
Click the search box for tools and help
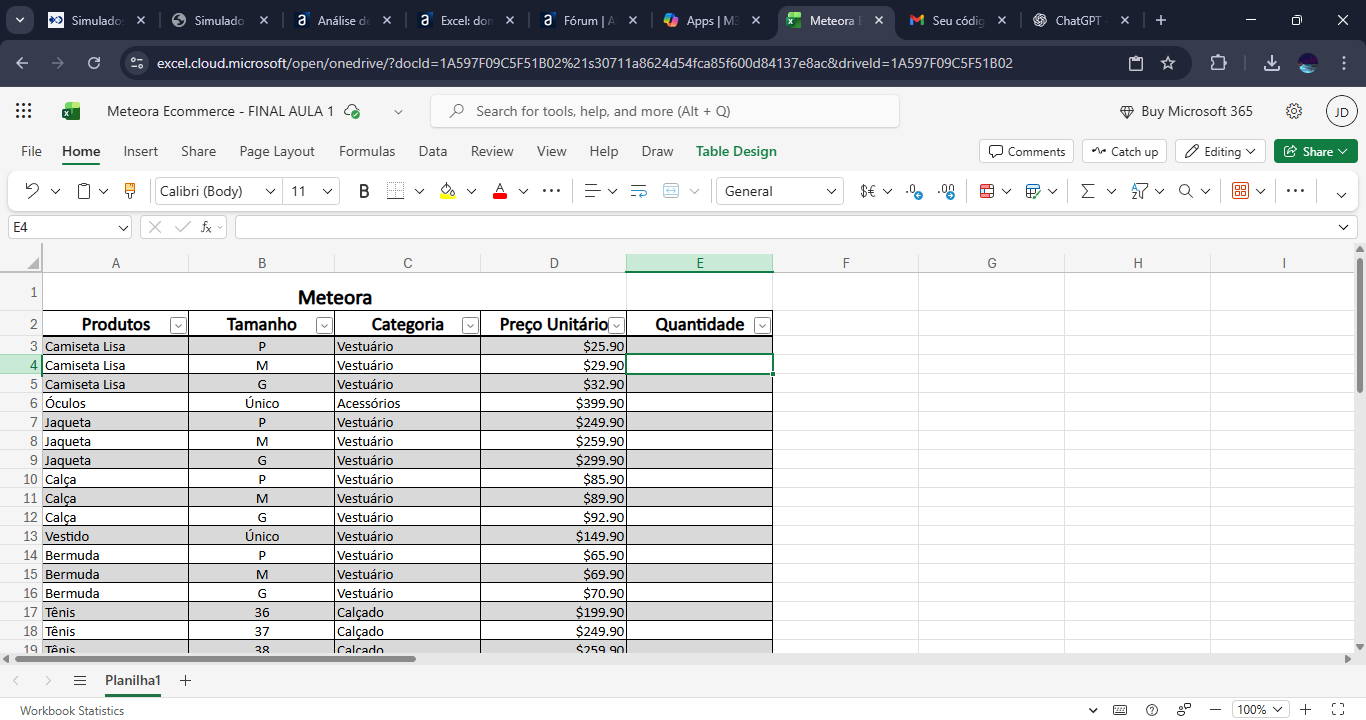(664, 111)
